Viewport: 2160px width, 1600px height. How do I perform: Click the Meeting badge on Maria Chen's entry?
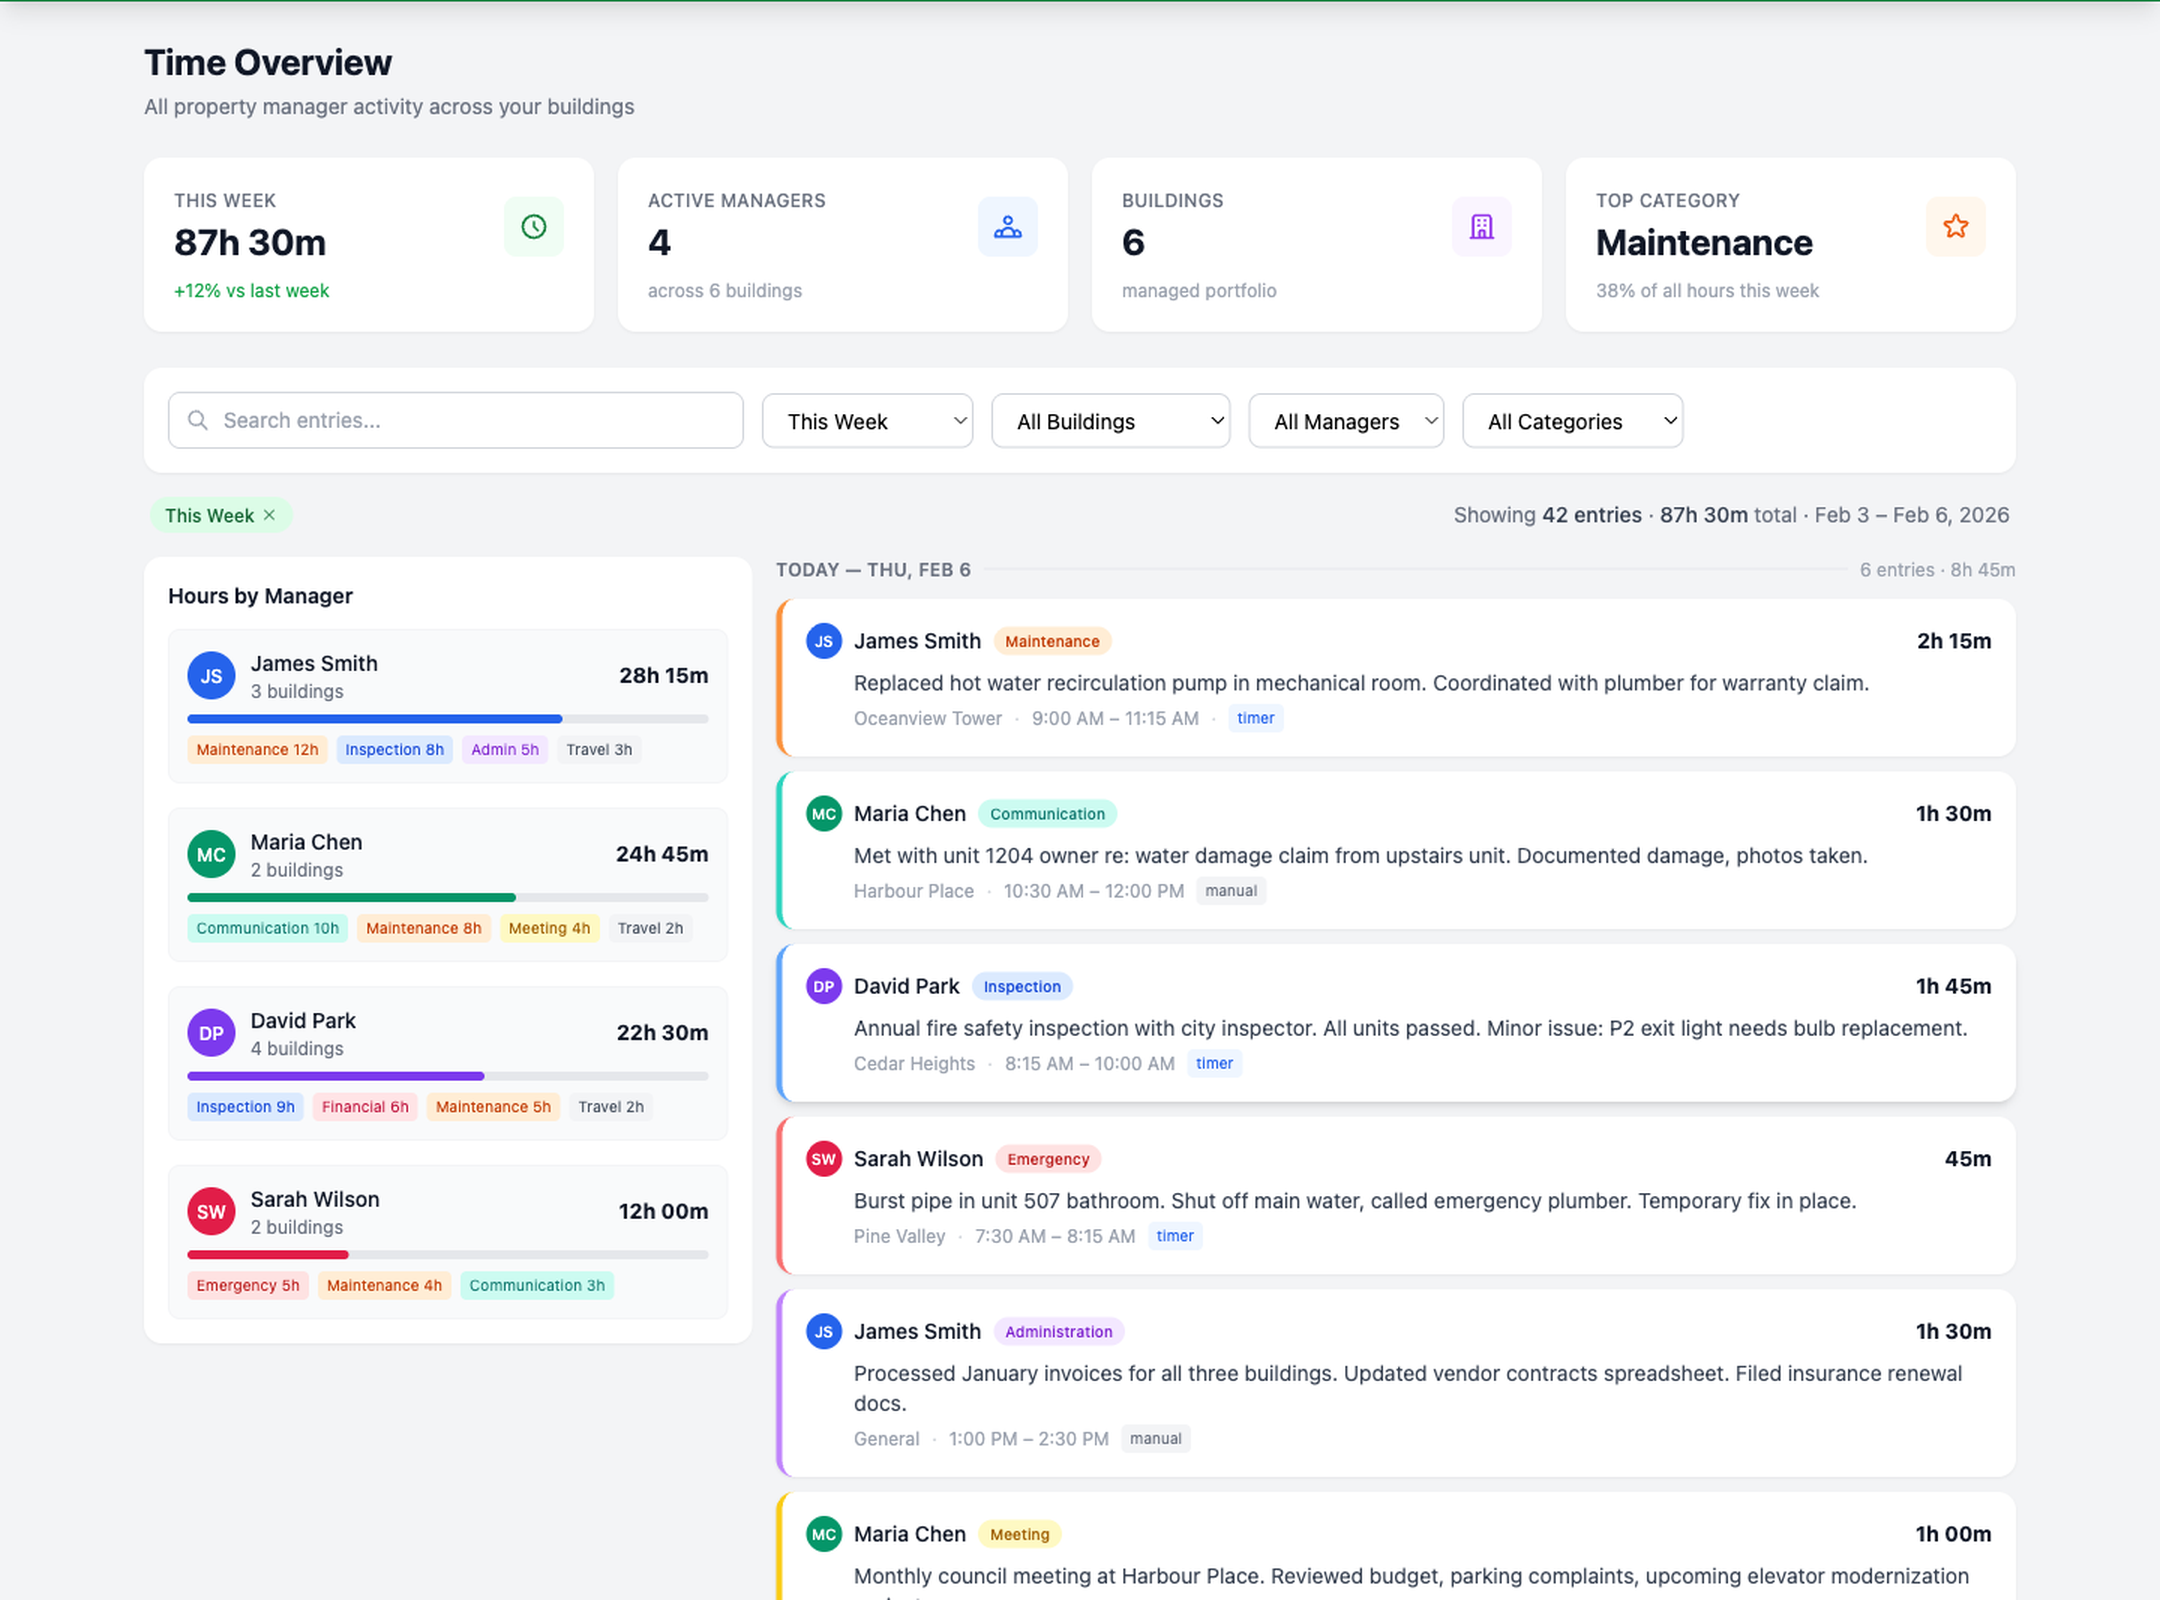coord(1020,1535)
